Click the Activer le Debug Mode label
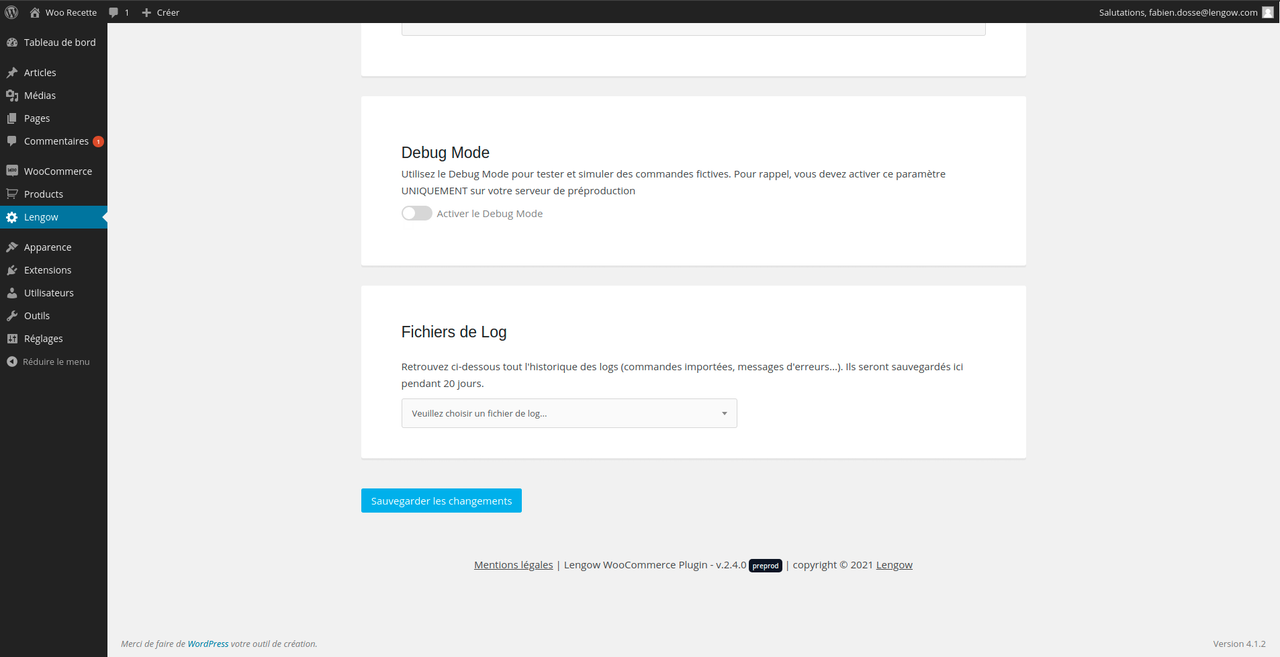Screen dimensions: 1280x657 coord(490,214)
